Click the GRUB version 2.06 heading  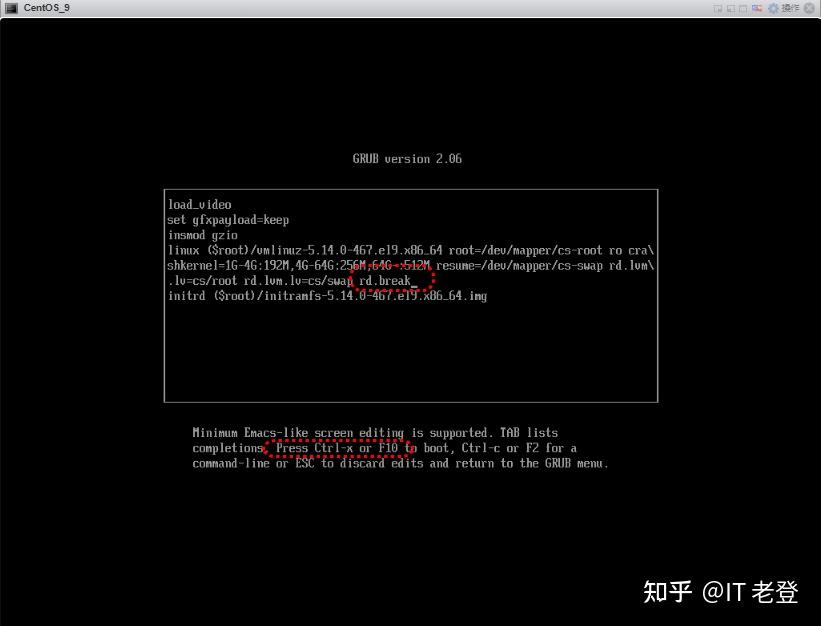[x=407, y=159]
